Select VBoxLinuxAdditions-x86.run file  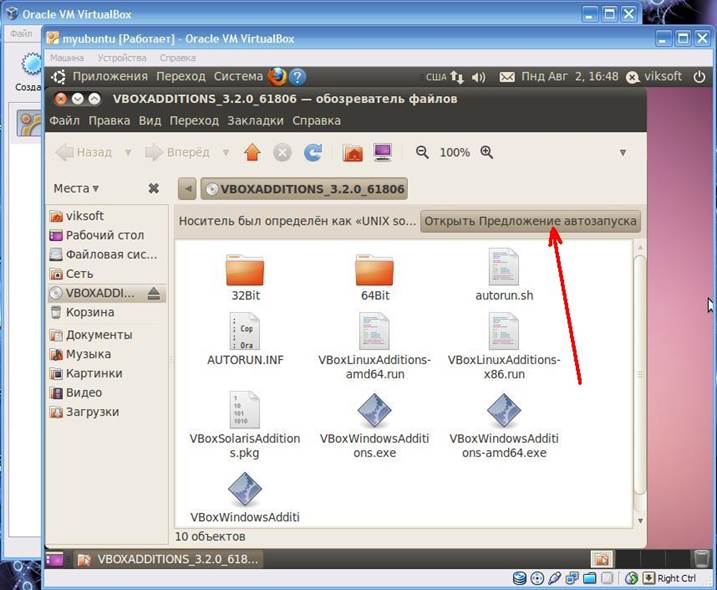click(x=504, y=347)
